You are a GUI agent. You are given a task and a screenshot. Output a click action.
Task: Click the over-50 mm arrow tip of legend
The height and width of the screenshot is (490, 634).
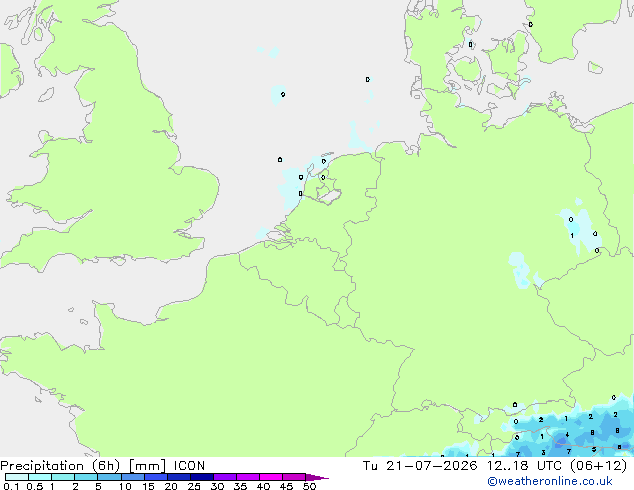317,477
